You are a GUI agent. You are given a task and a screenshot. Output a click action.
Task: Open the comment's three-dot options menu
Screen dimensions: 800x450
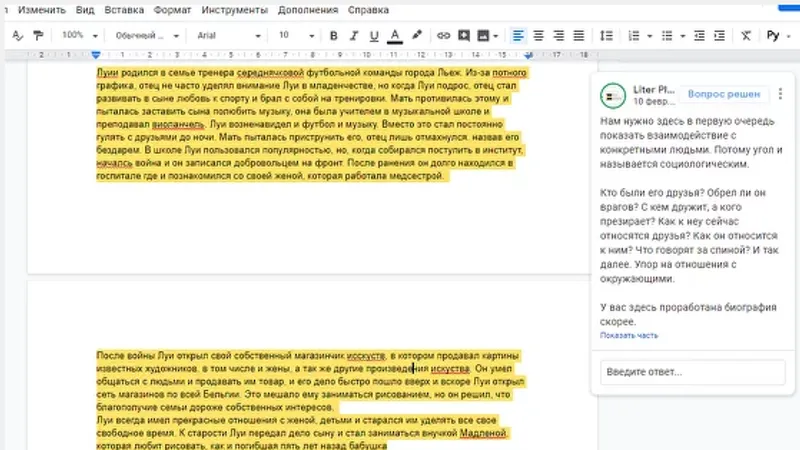point(780,94)
